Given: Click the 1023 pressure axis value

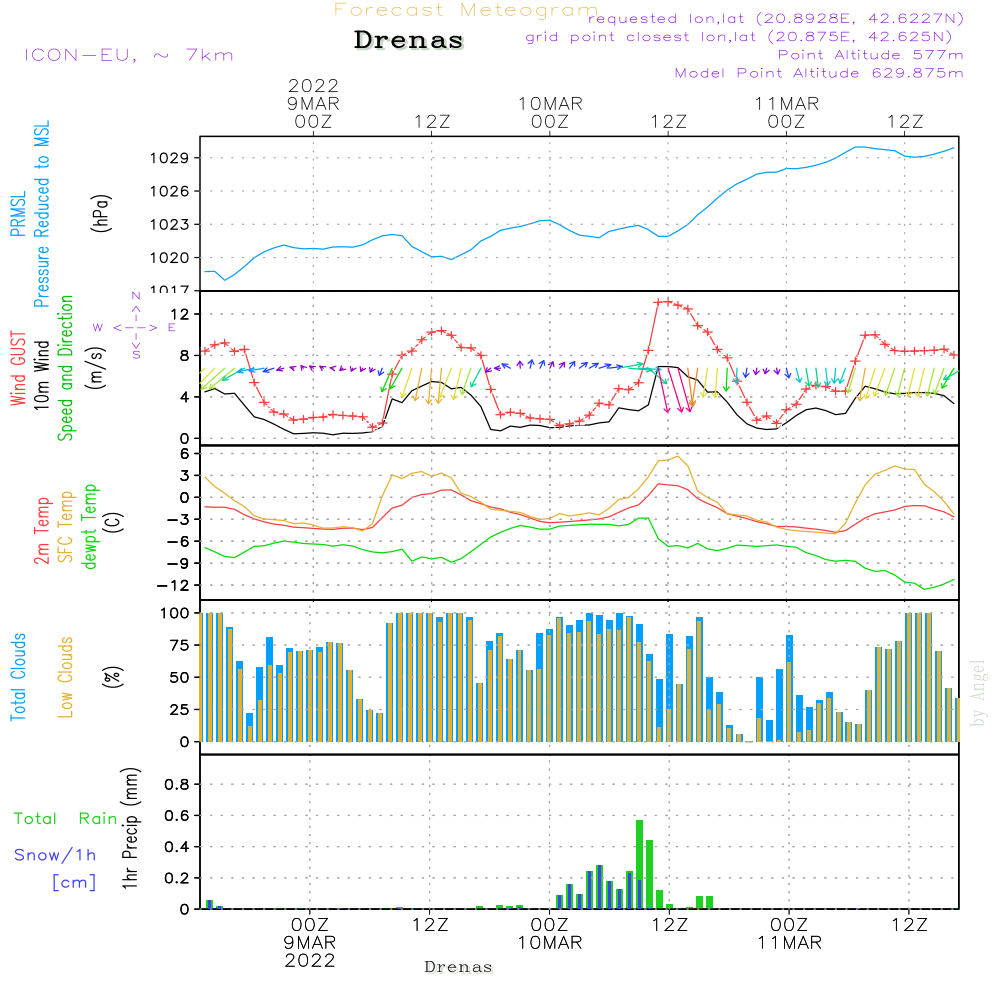Looking at the screenshot, I should 168,224.
